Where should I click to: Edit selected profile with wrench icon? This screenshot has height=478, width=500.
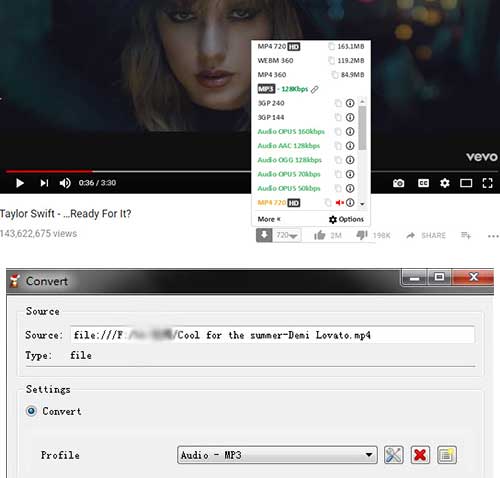click(394, 455)
